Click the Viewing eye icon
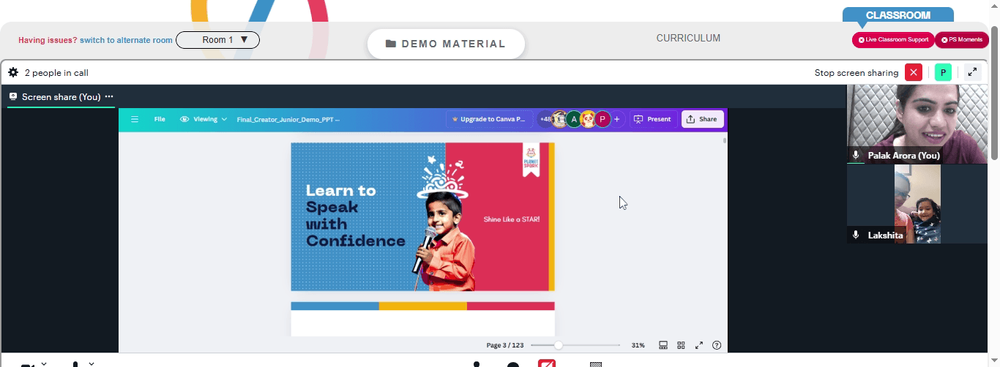This screenshot has width=1000, height=367. click(185, 119)
